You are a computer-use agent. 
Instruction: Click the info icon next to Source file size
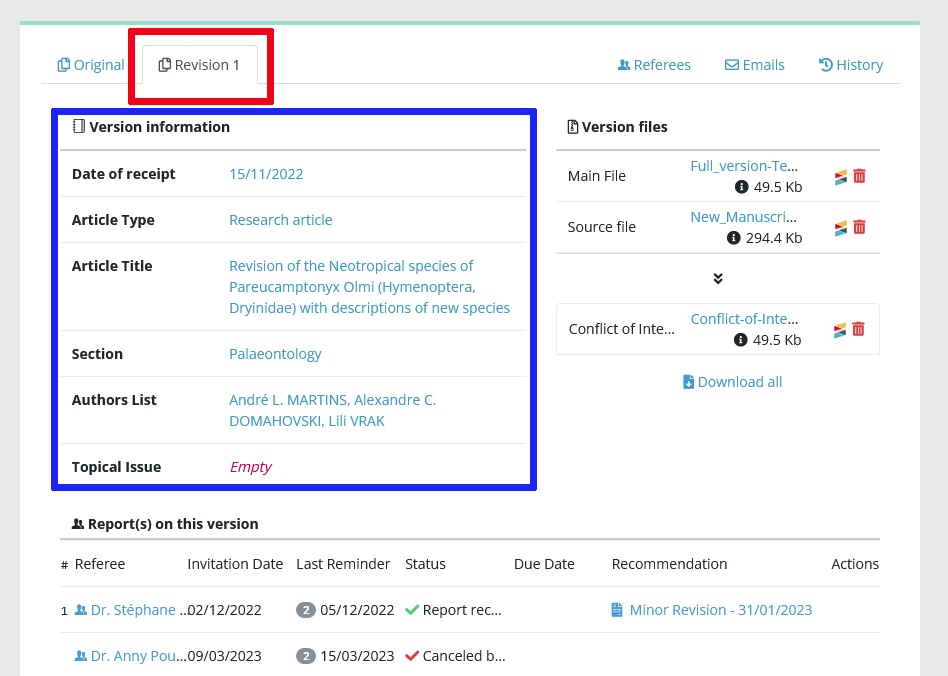click(x=733, y=238)
